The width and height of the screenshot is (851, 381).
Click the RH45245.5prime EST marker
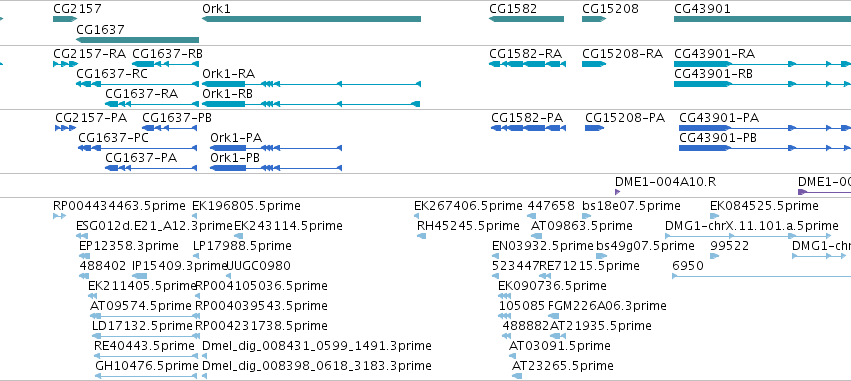click(421, 236)
